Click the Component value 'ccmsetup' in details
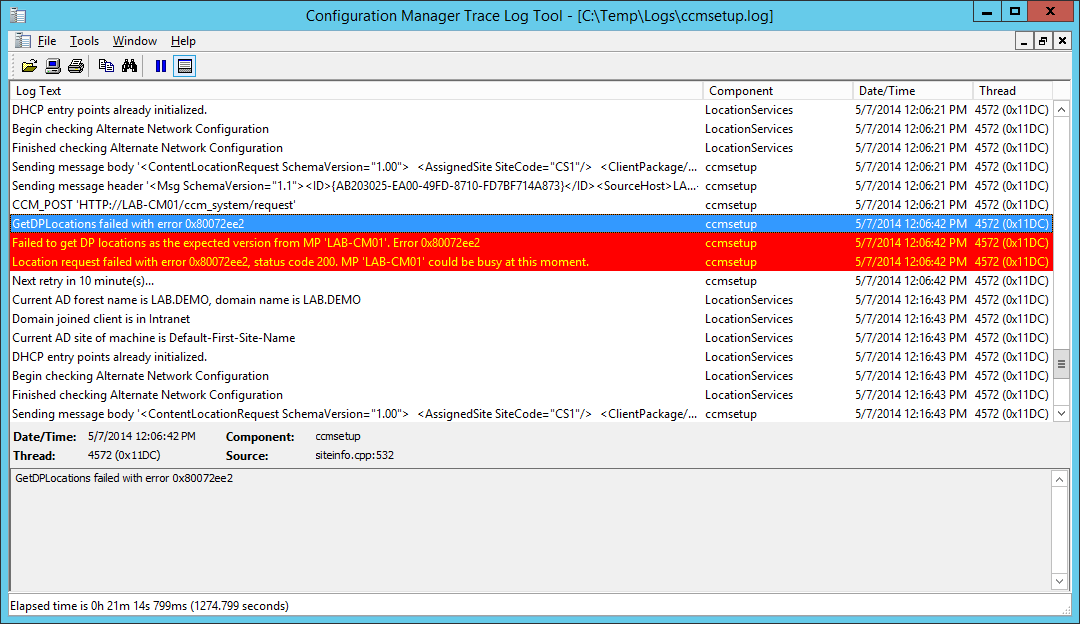The image size is (1080, 624). tap(338, 437)
